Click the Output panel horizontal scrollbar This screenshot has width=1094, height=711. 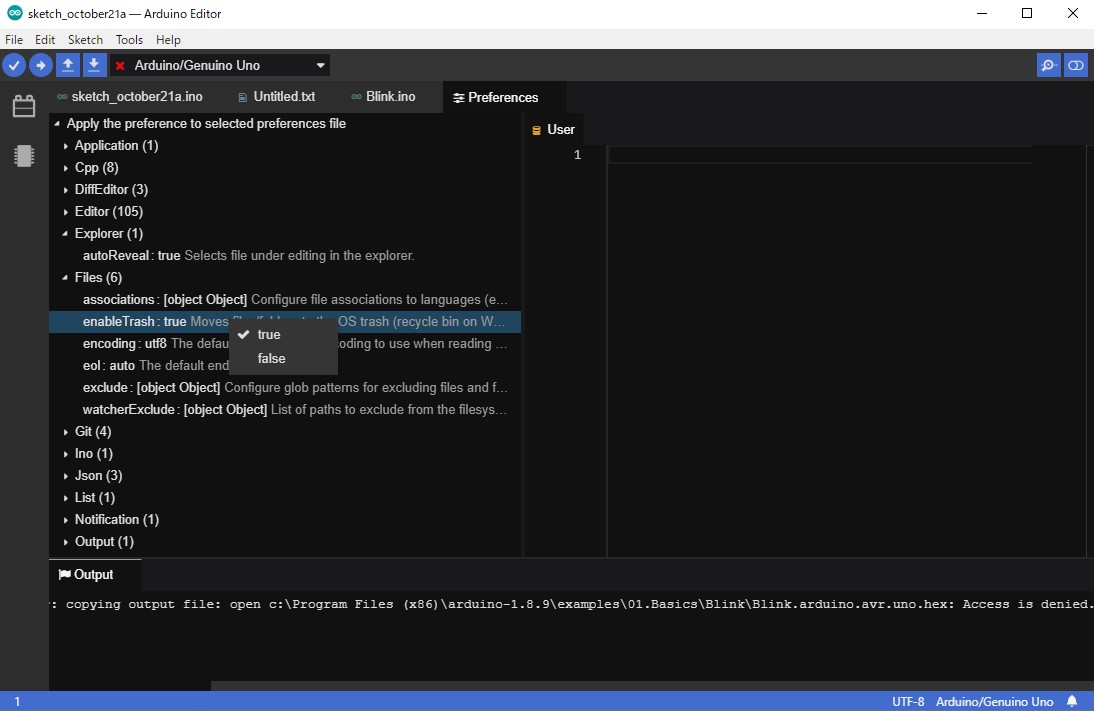click(652, 687)
